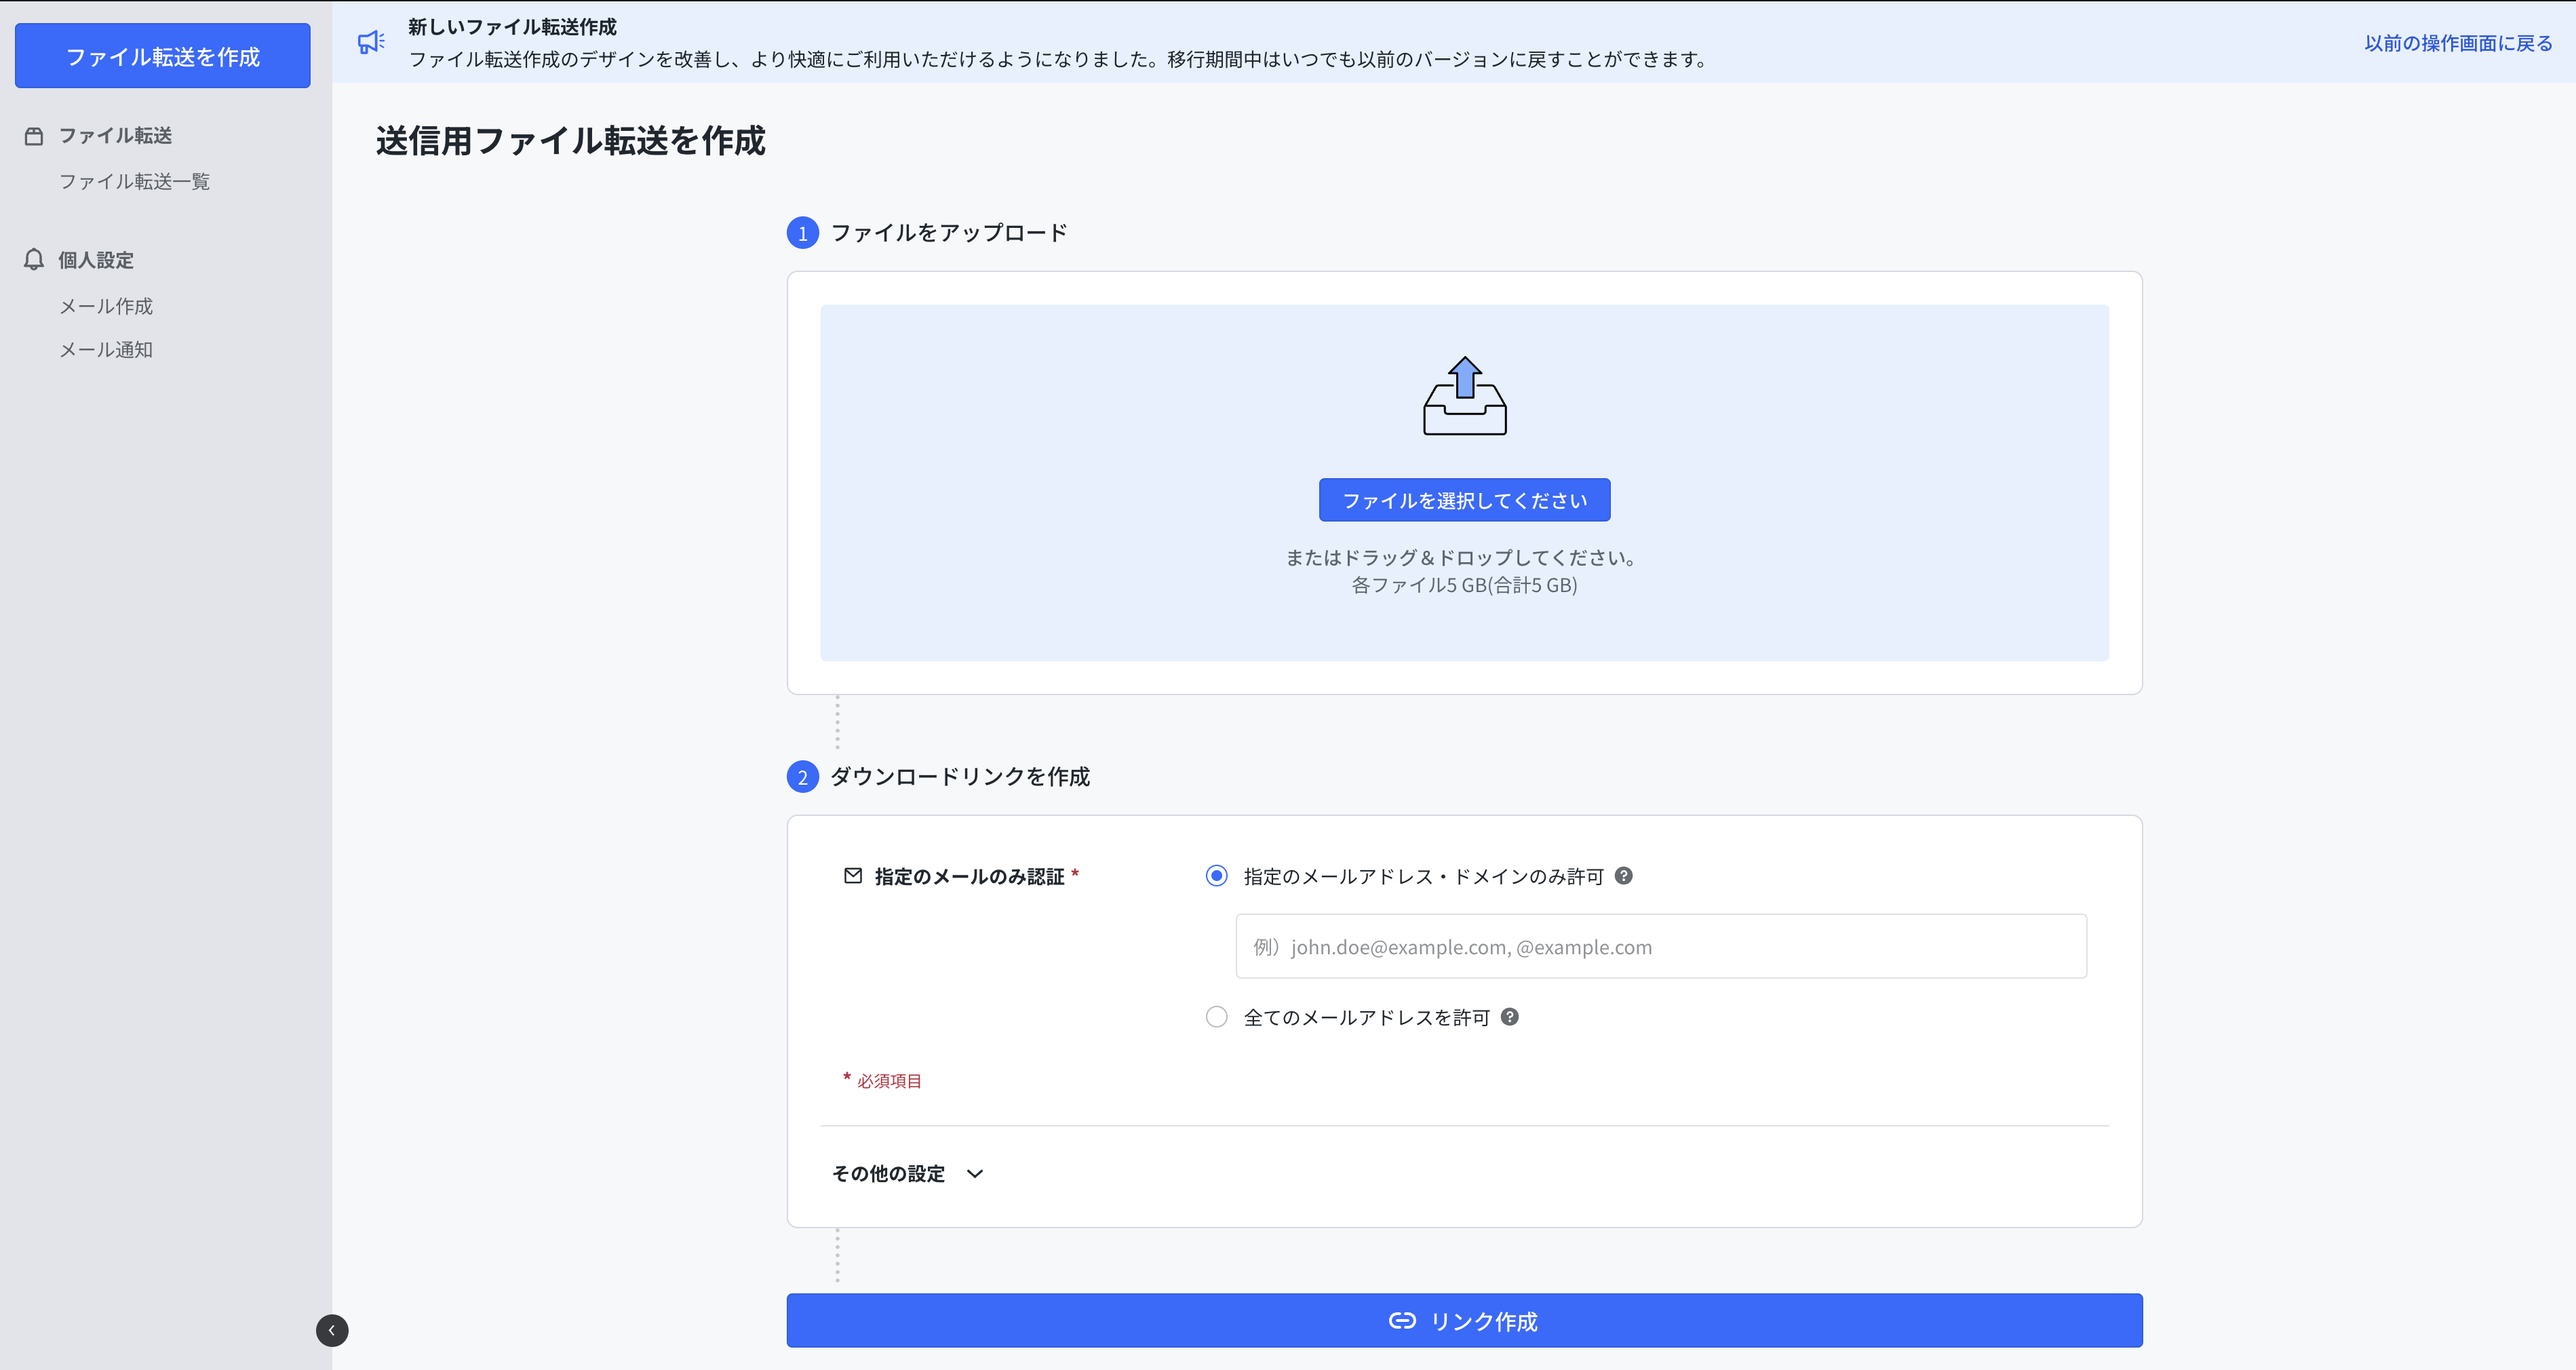Collapse the sidebar with the round arrow button
Image resolution: width=2576 pixels, height=1370 pixels.
[x=332, y=1330]
